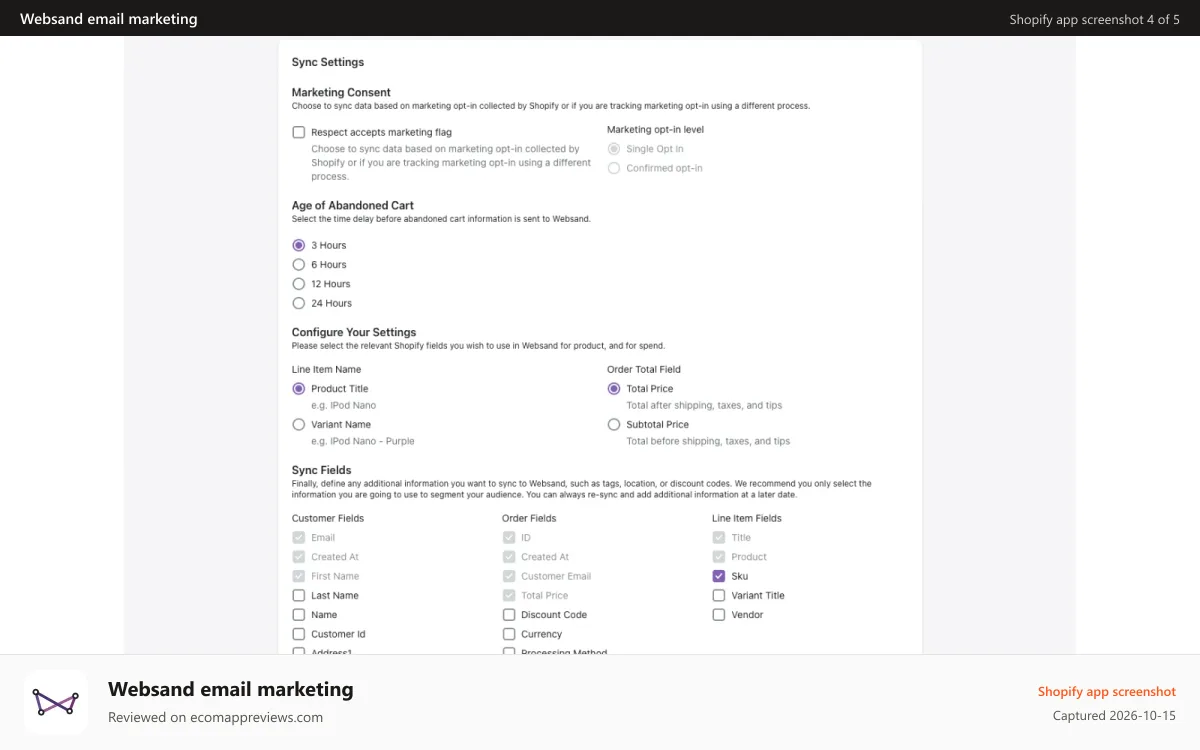1200x750 pixels.
Task: Uncheck the Sku line item field
Action: tap(719, 576)
